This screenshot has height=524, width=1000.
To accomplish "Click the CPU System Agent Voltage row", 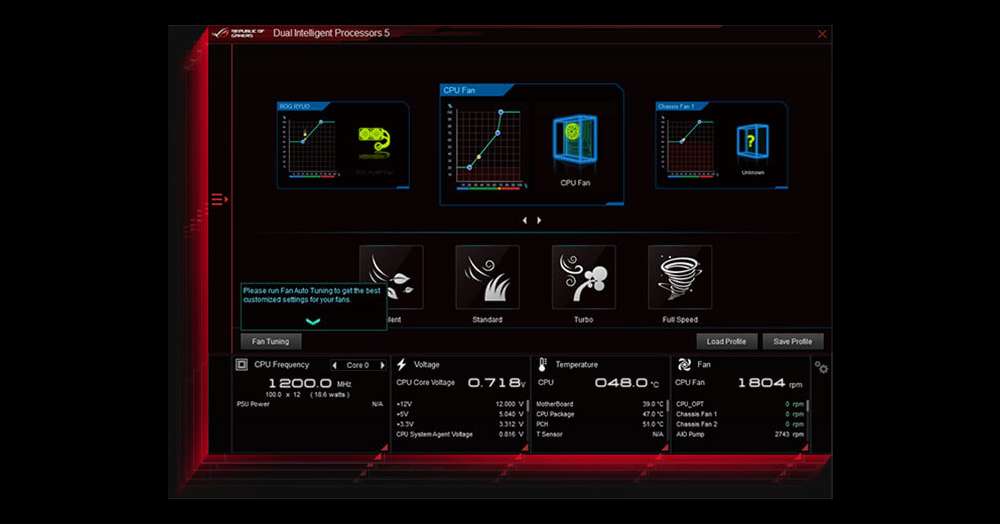I will tap(460, 435).
